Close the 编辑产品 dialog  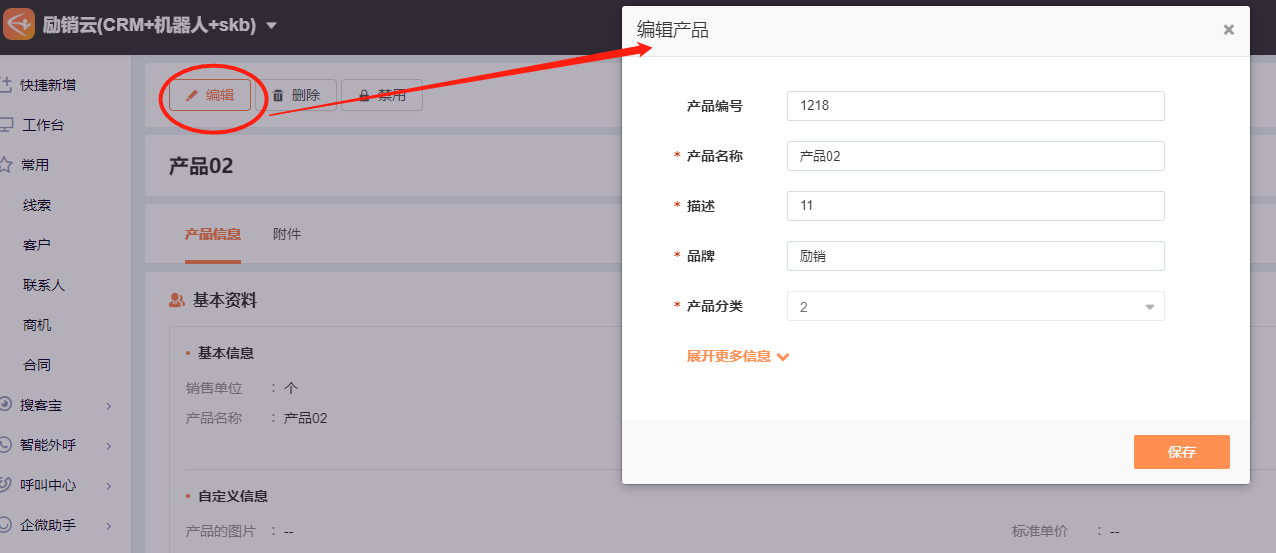[x=1229, y=30]
